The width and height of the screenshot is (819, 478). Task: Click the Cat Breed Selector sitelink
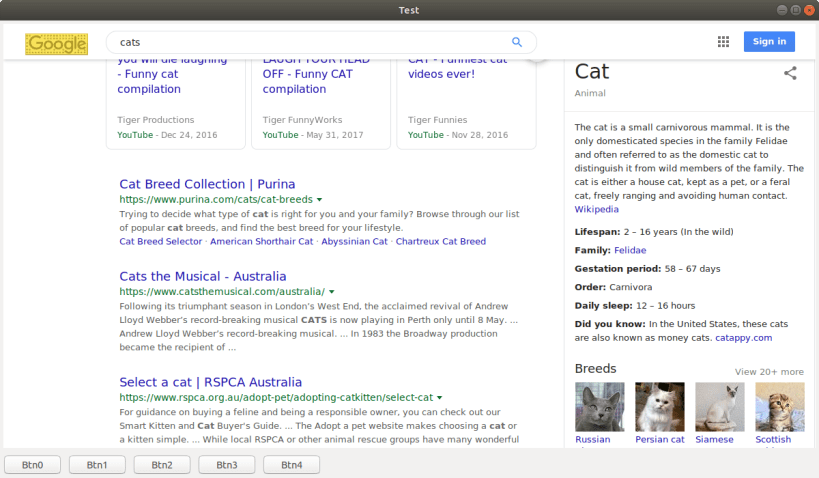click(x=160, y=241)
